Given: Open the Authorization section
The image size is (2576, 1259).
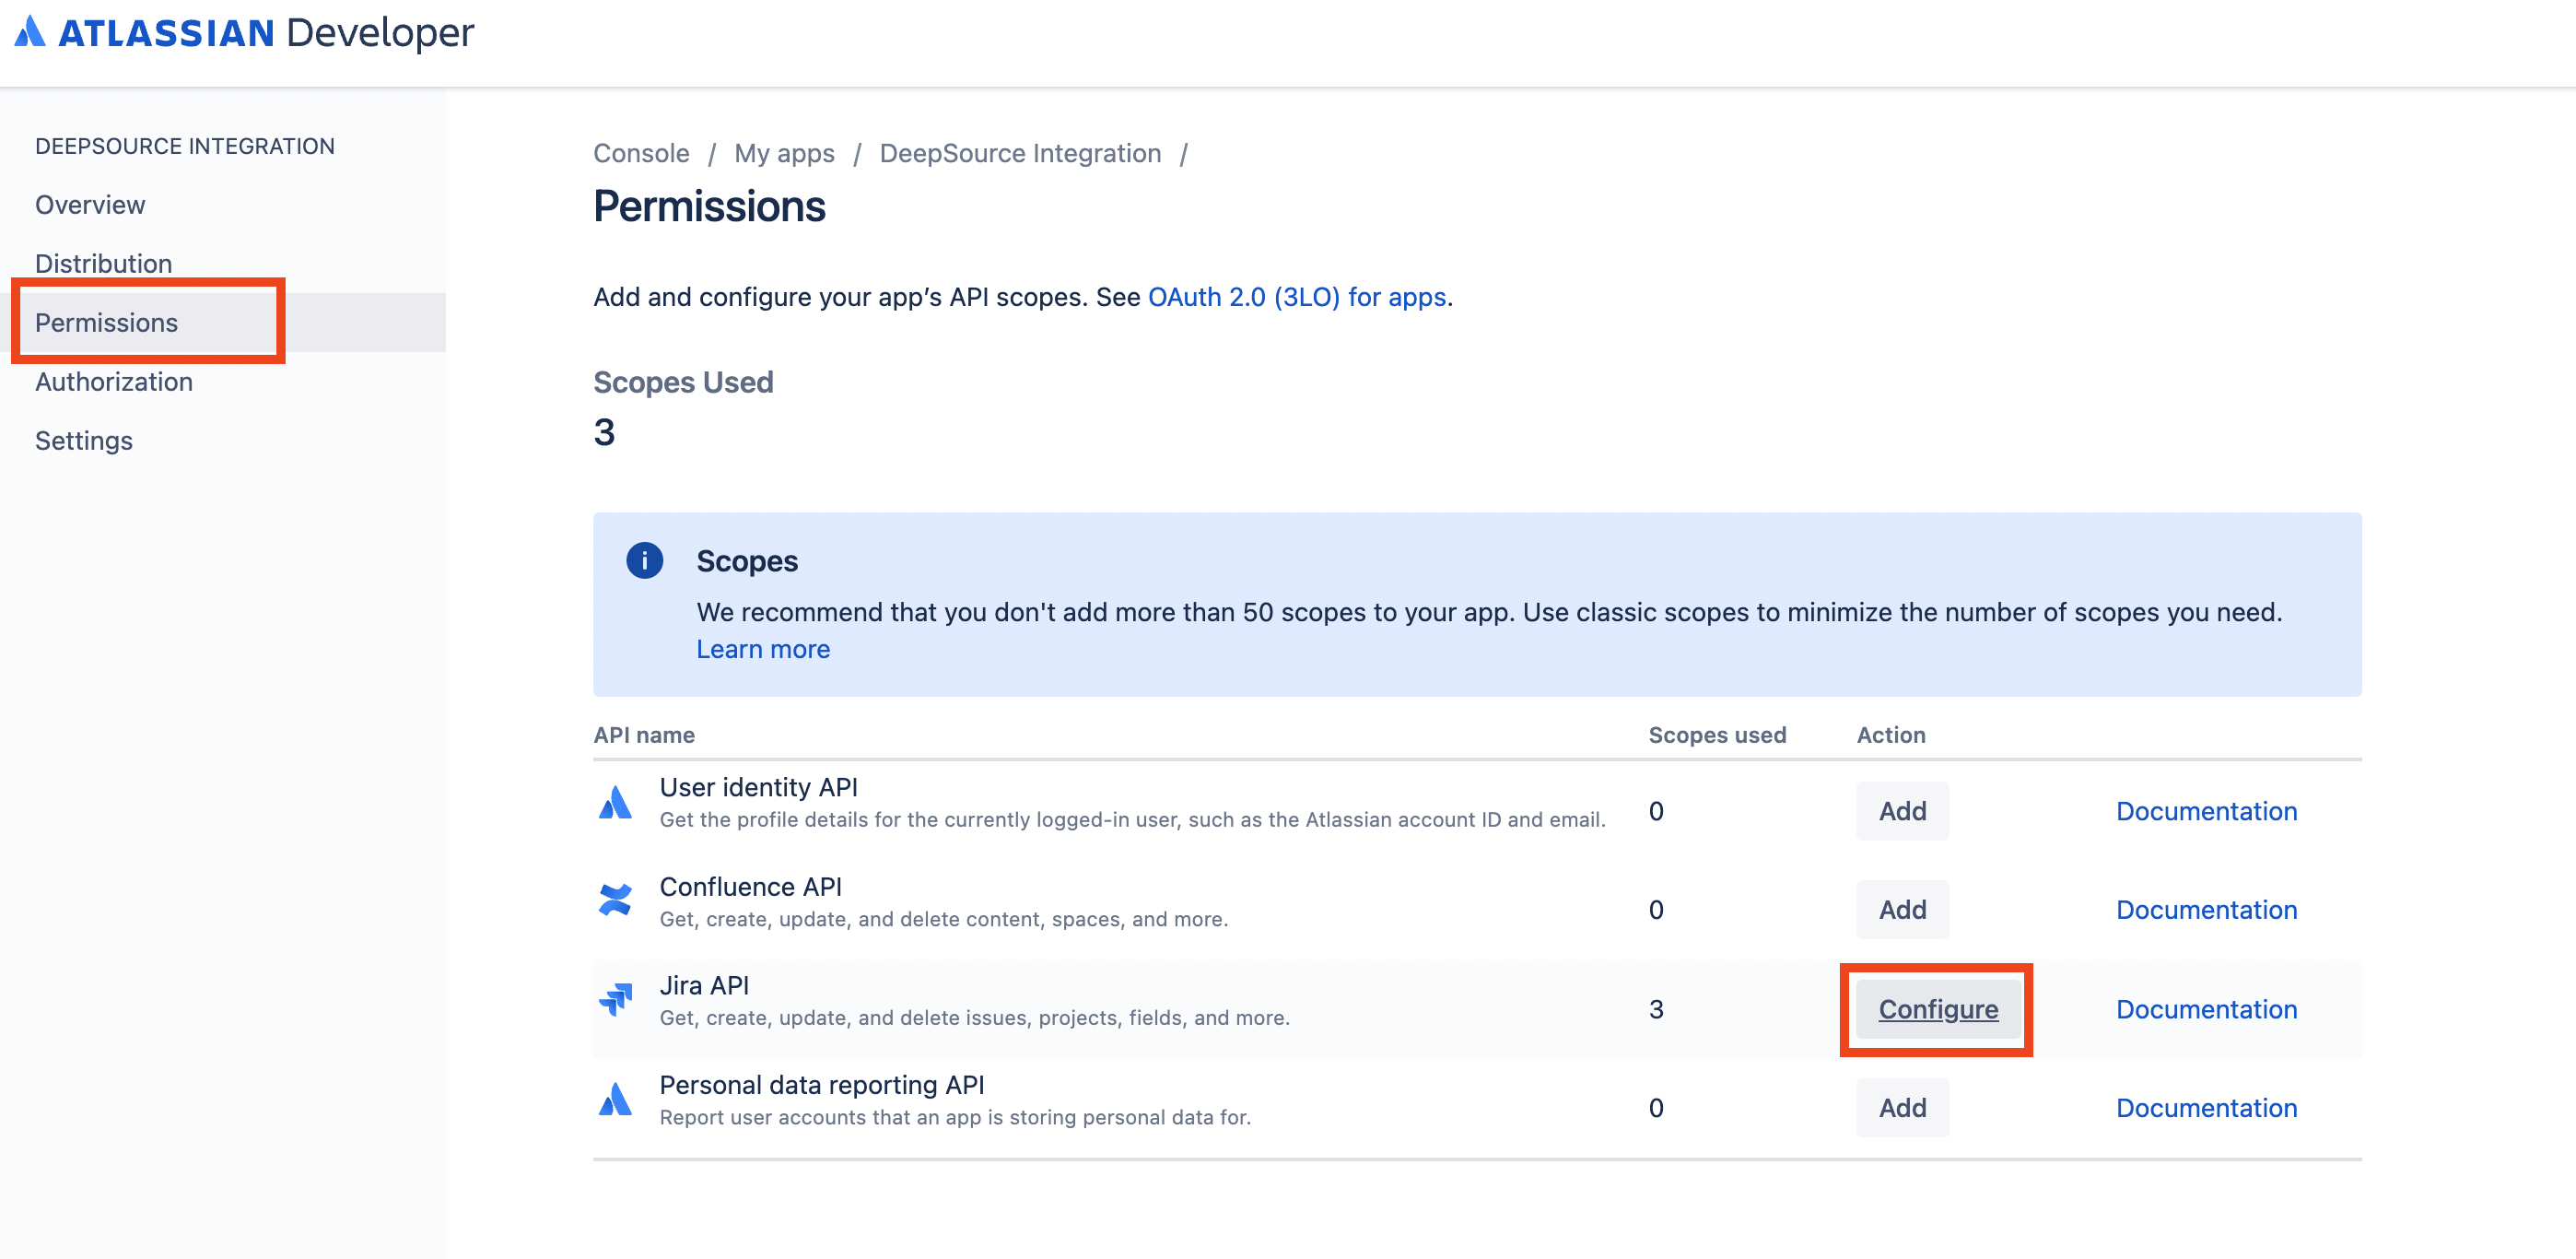Looking at the screenshot, I should tap(113, 381).
